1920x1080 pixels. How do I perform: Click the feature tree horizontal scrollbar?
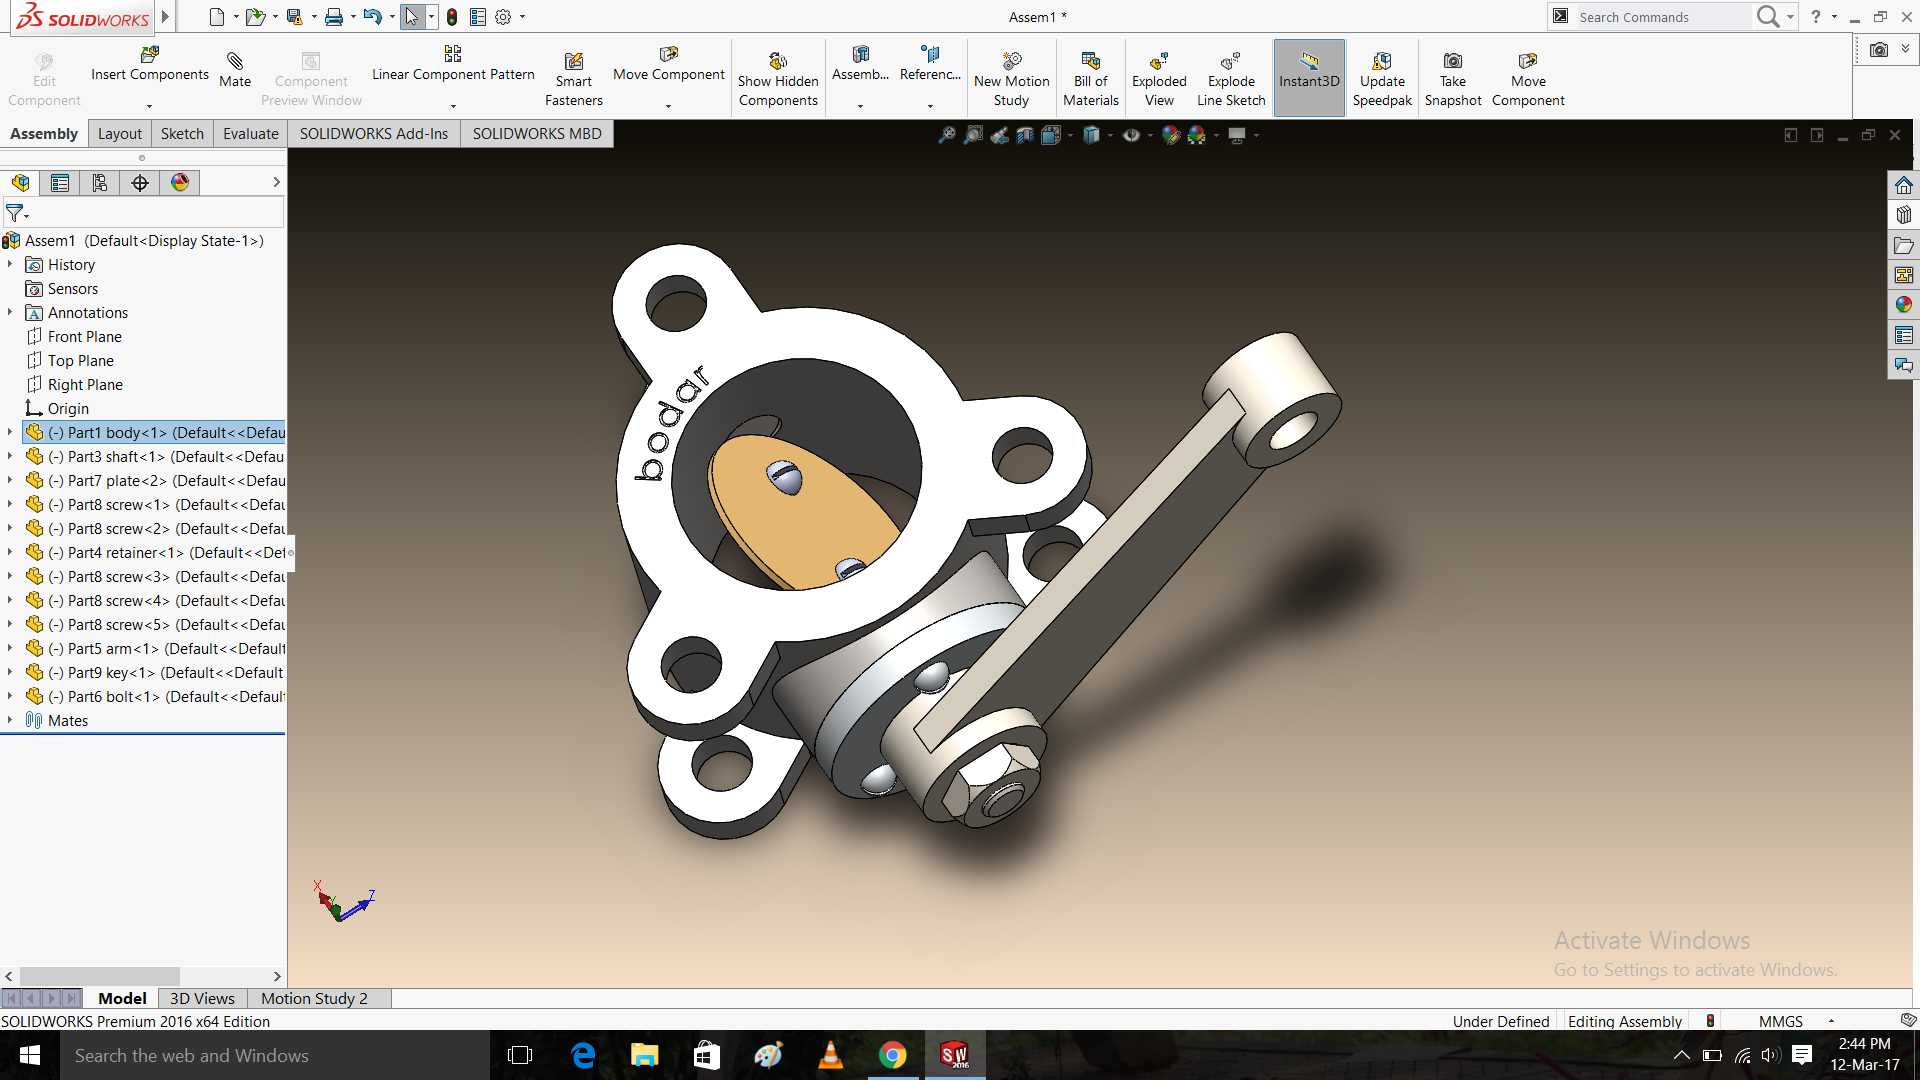tap(100, 976)
